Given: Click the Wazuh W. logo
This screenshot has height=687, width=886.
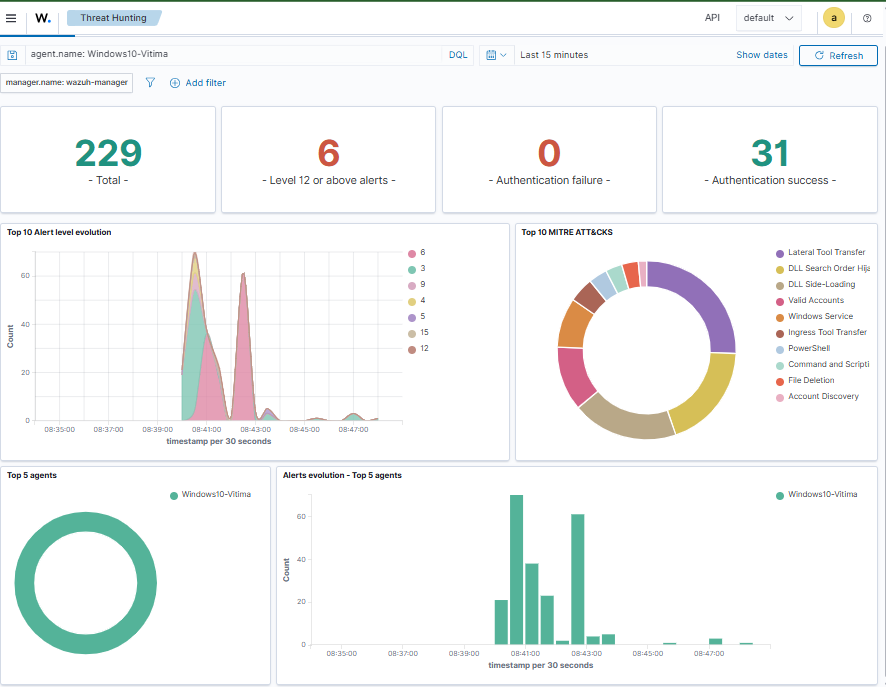Looking at the screenshot, I should tap(43, 18).
